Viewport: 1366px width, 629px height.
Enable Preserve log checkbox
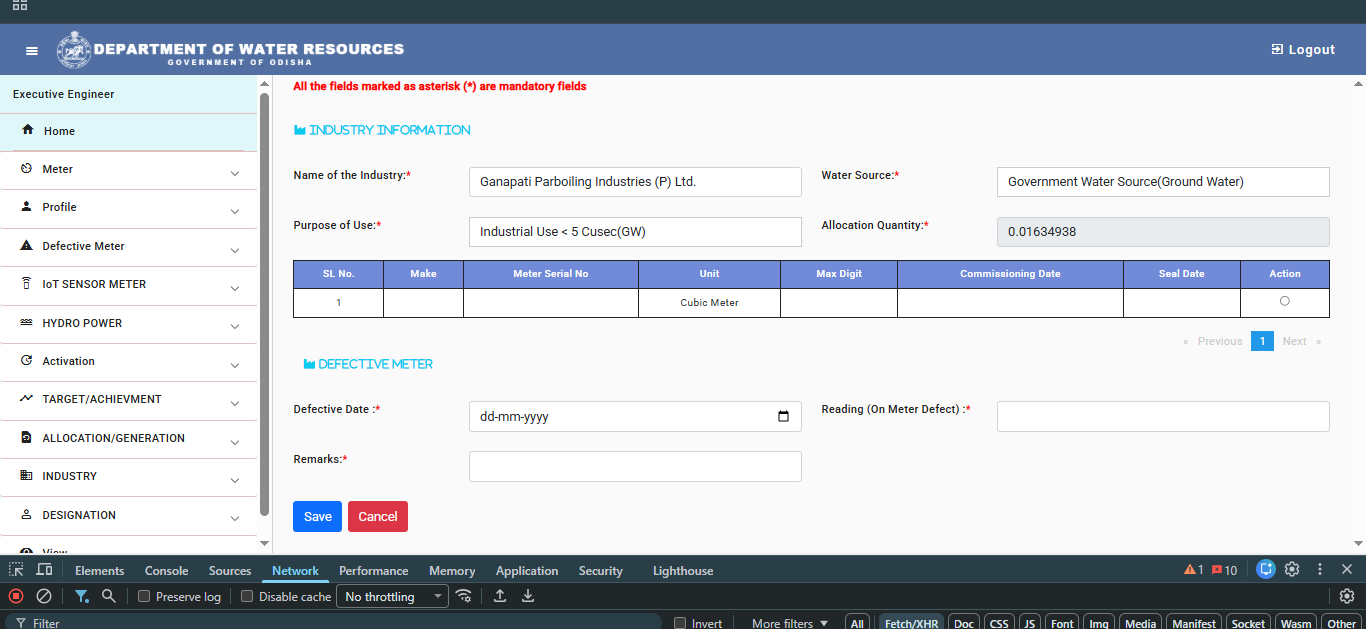(x=144, y=597)
